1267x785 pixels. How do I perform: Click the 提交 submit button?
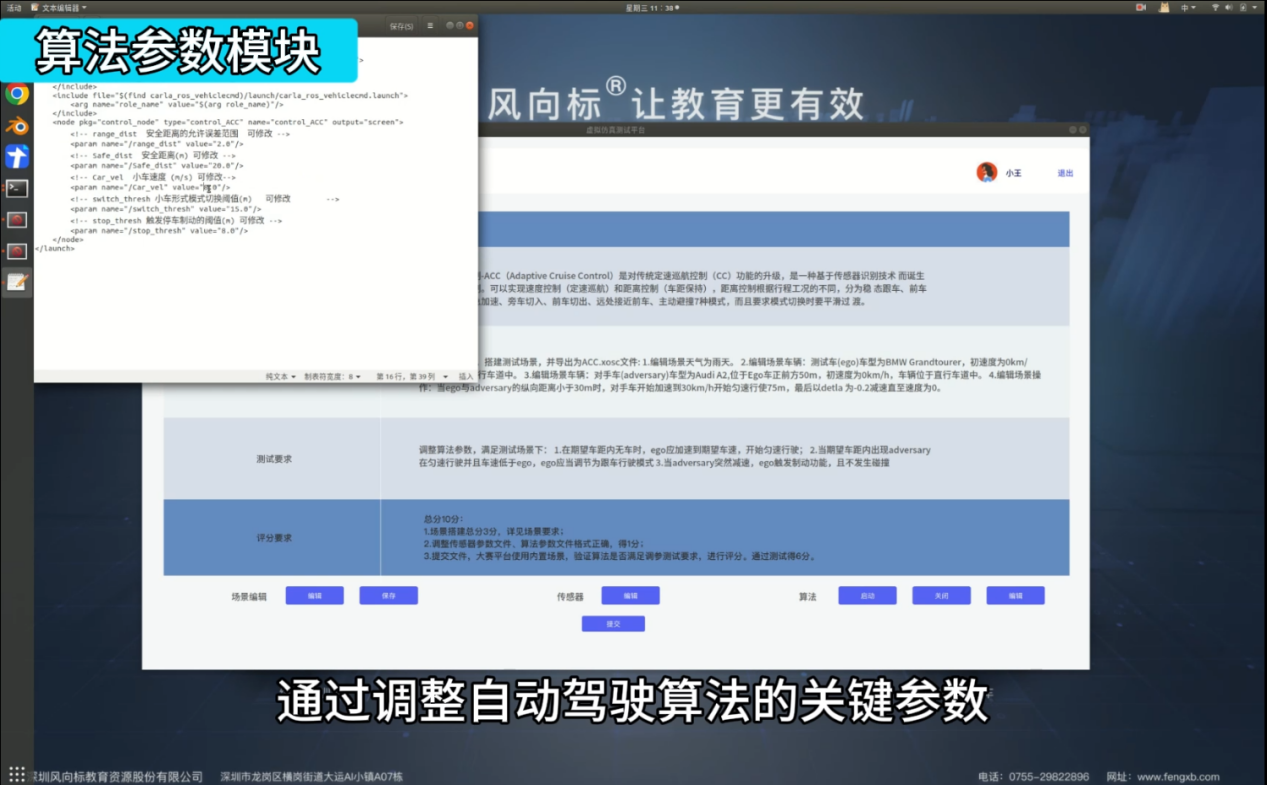pos(612,622)
